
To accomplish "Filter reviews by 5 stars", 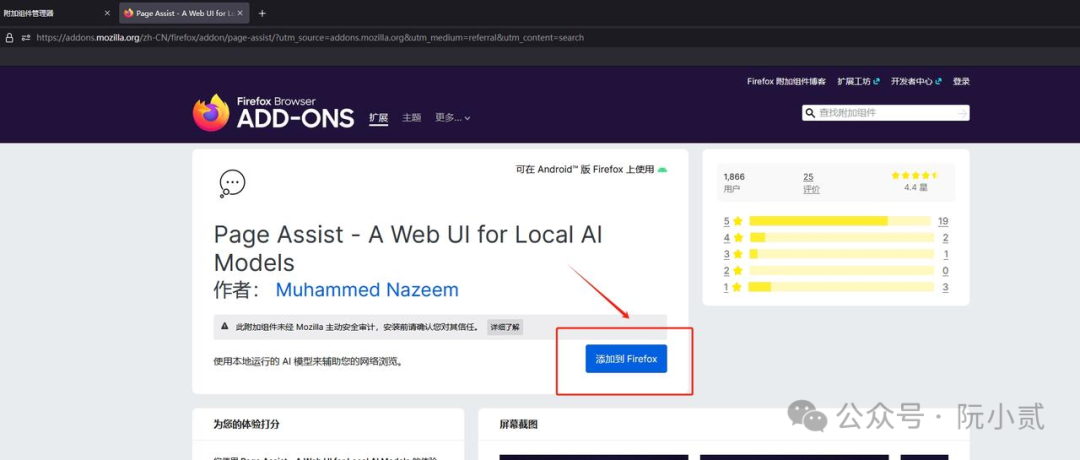I will [x=733, y=221].
